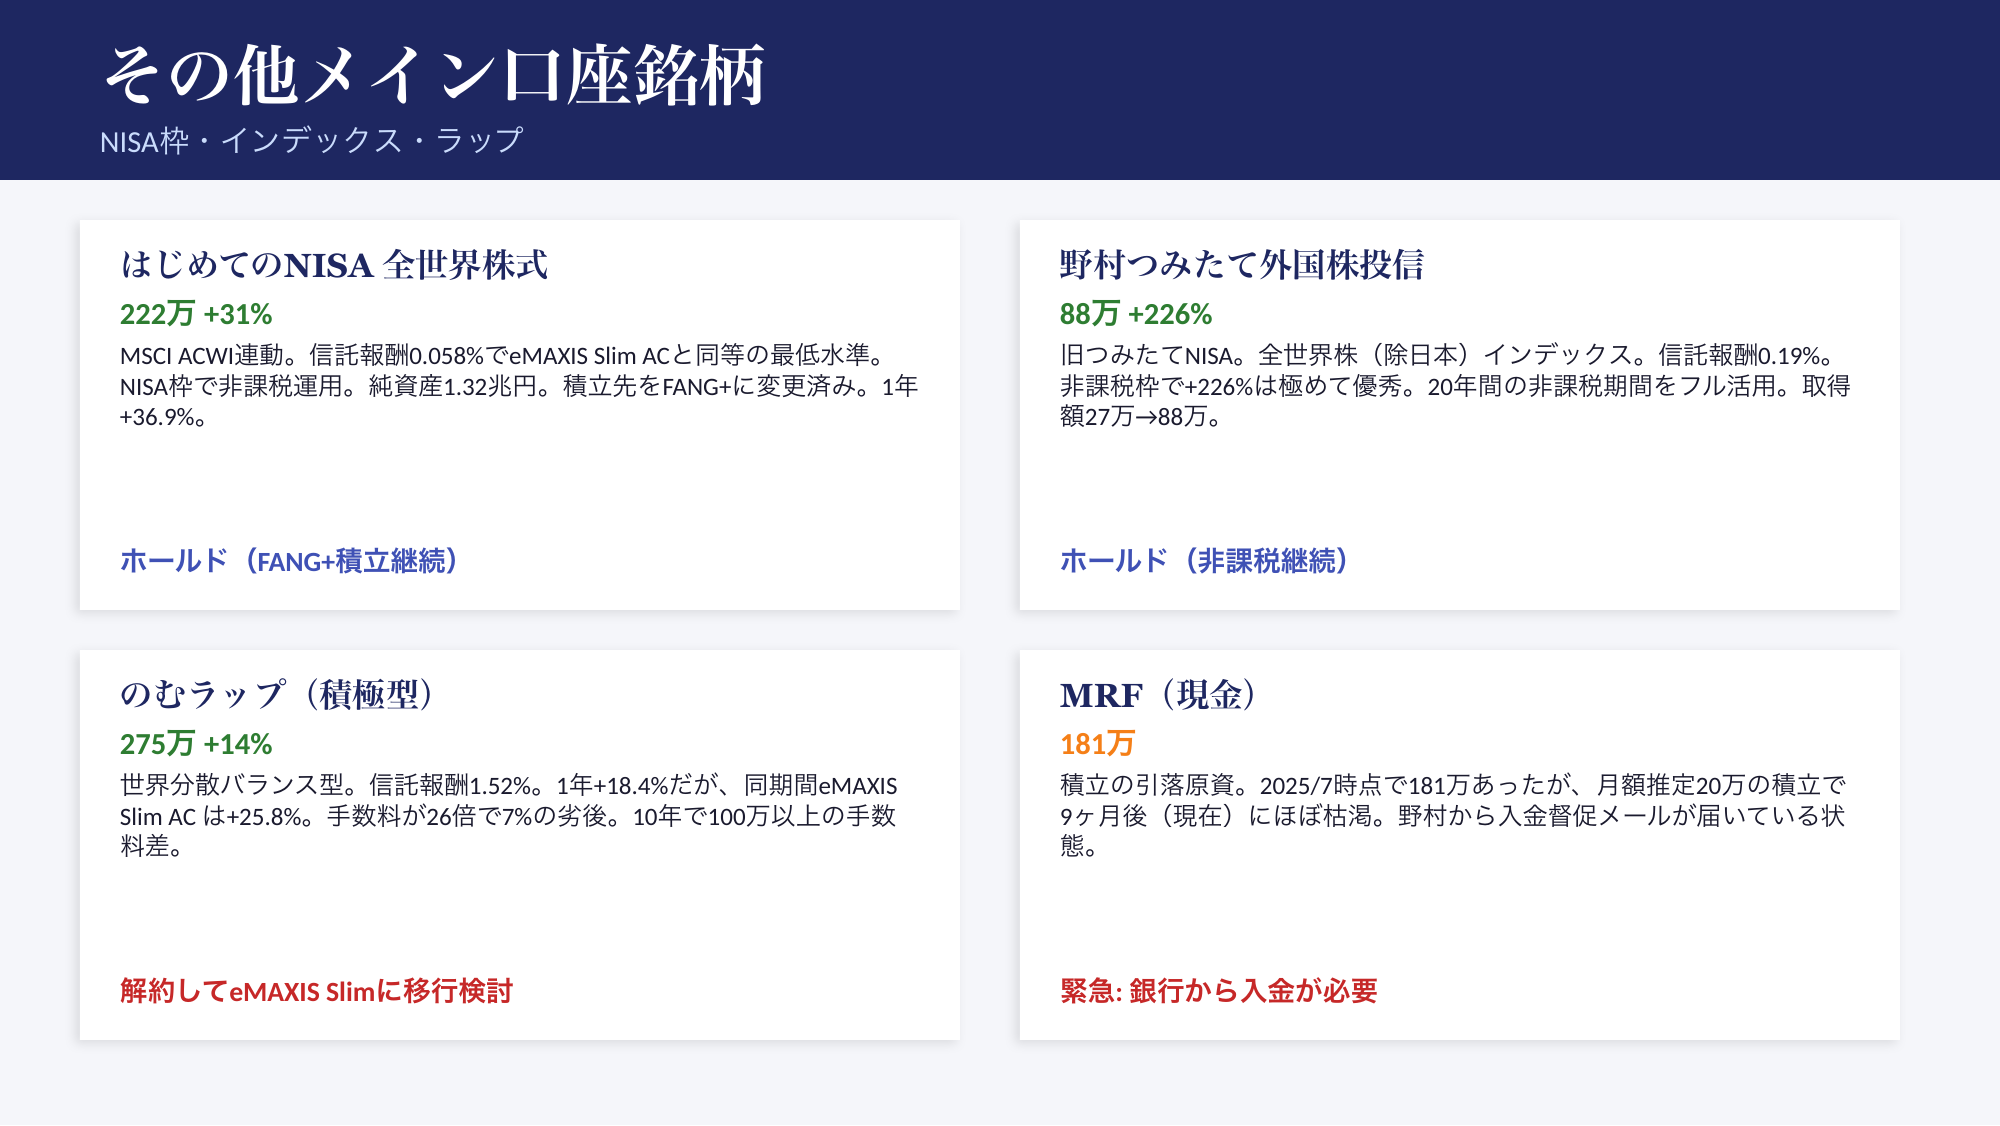Select the heading 野村つみたて外国株投信

click(1241, 265)
